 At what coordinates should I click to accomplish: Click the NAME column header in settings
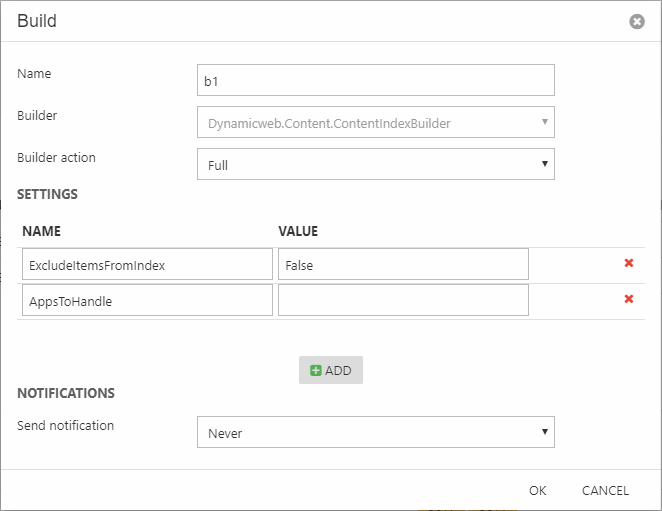(41, 231)
